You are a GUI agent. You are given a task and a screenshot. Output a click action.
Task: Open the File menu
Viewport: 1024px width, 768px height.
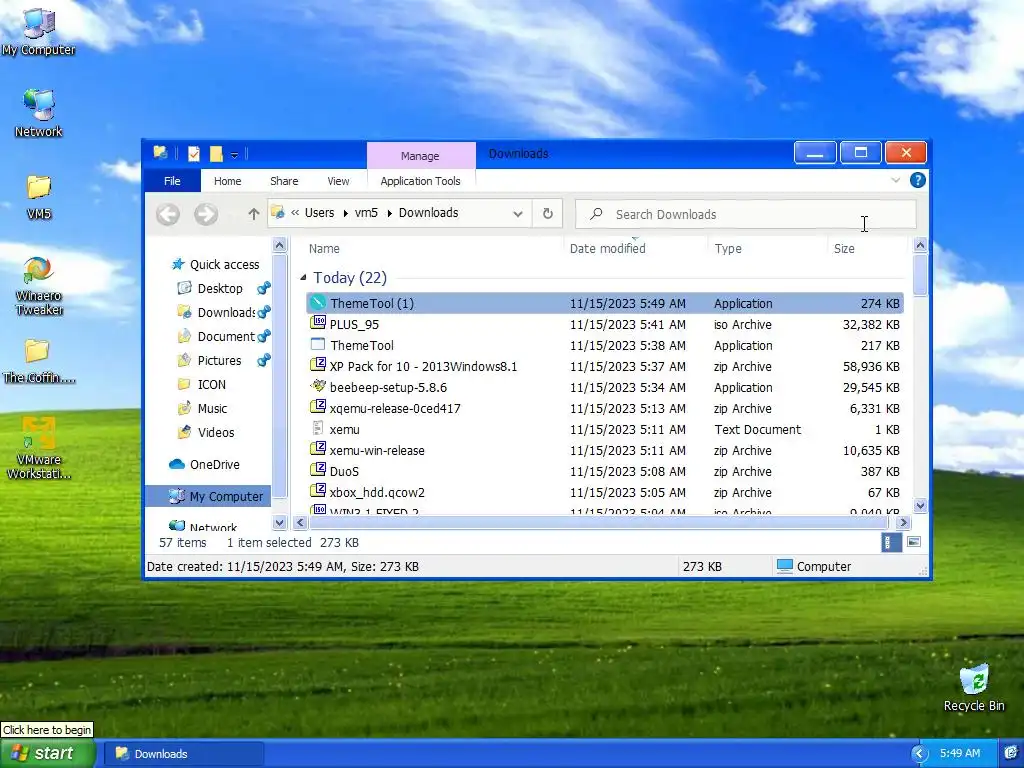pyautogui.click(x=172, y=181)
